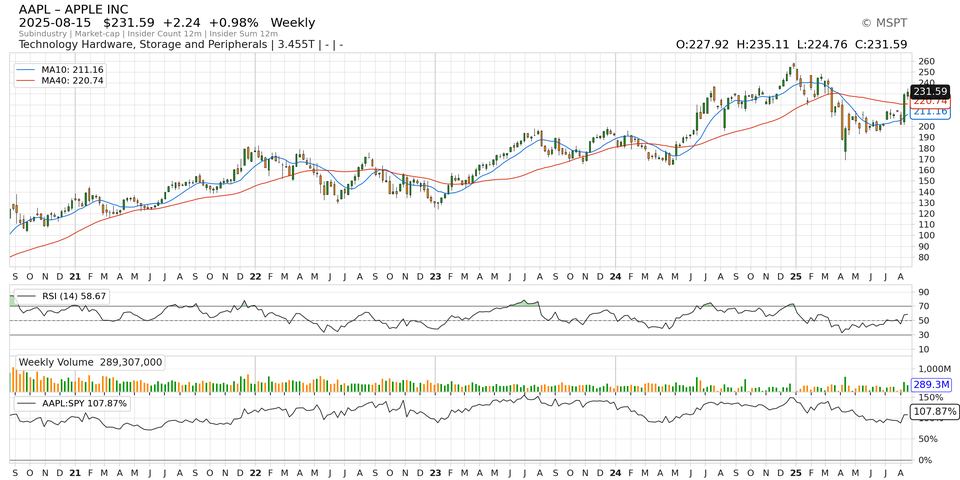The width and height of the screenshot is (960, 480).
Task: Click the 1,000M volume axis label
Action: (934, 369)
